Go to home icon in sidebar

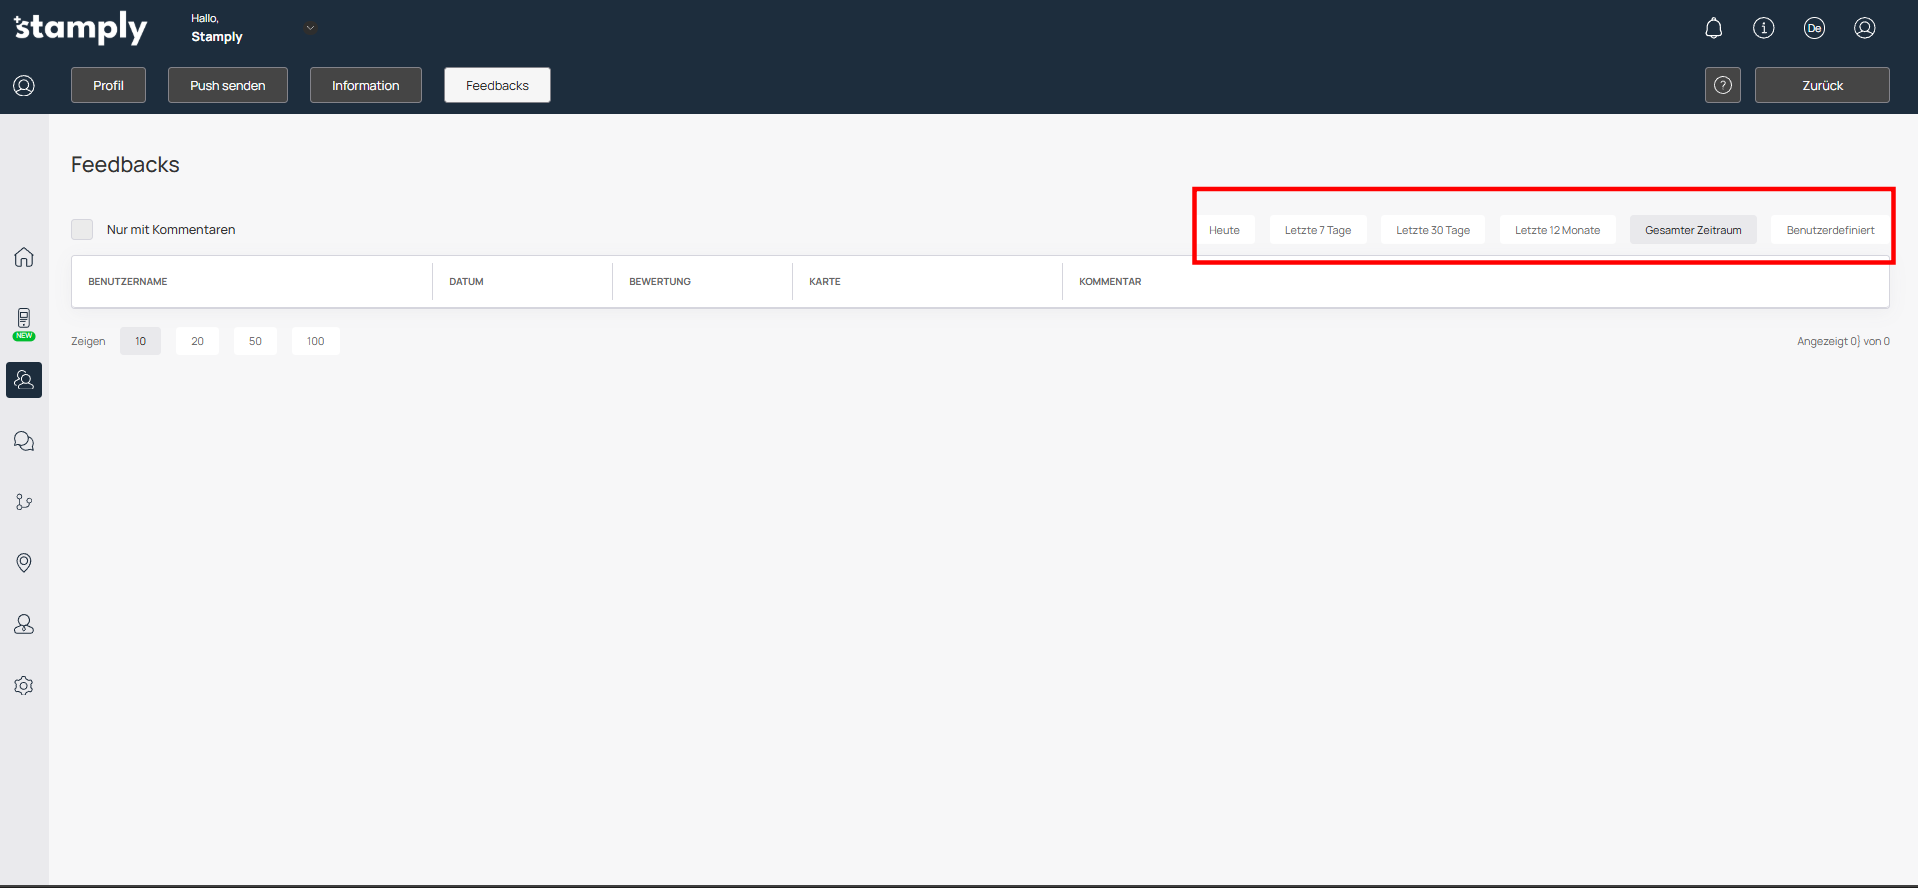(x=24, y=257)
